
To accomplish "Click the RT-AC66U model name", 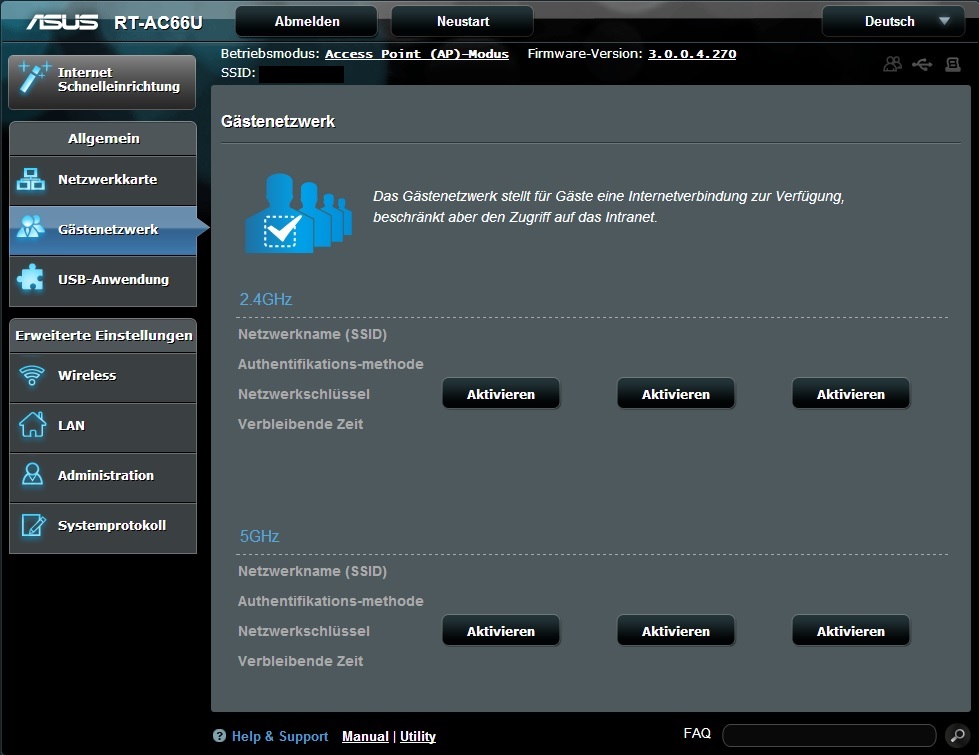I will click(x=158, y=22).
